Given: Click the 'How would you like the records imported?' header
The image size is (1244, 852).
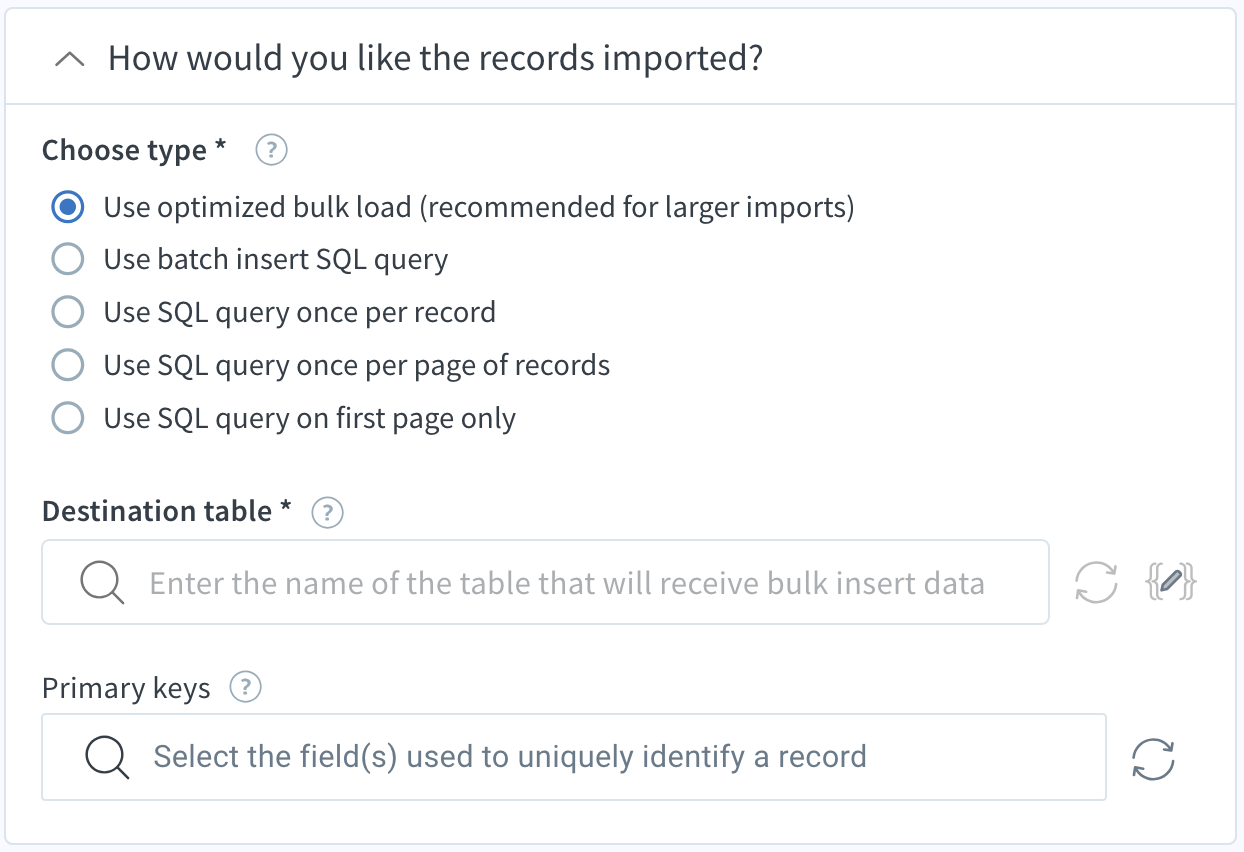Looking at the screenshot, I should coord(435,59).
